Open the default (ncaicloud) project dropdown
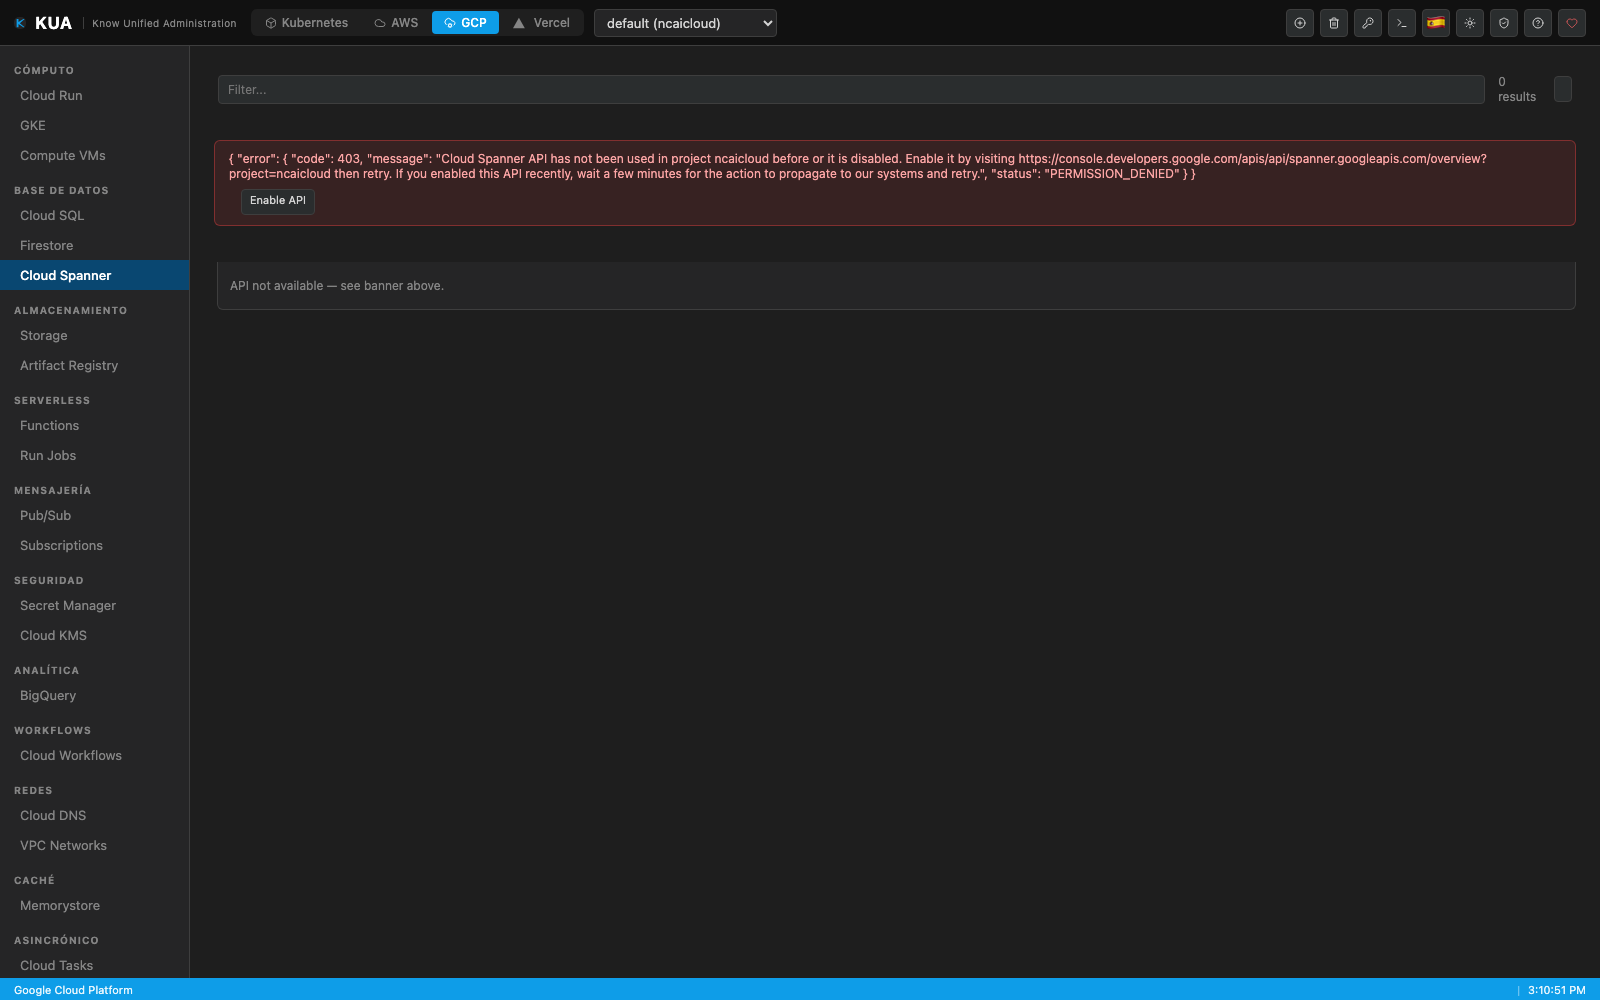Image resolution: width=1600 pixels, height=1000 pixels. click(685, 23)
